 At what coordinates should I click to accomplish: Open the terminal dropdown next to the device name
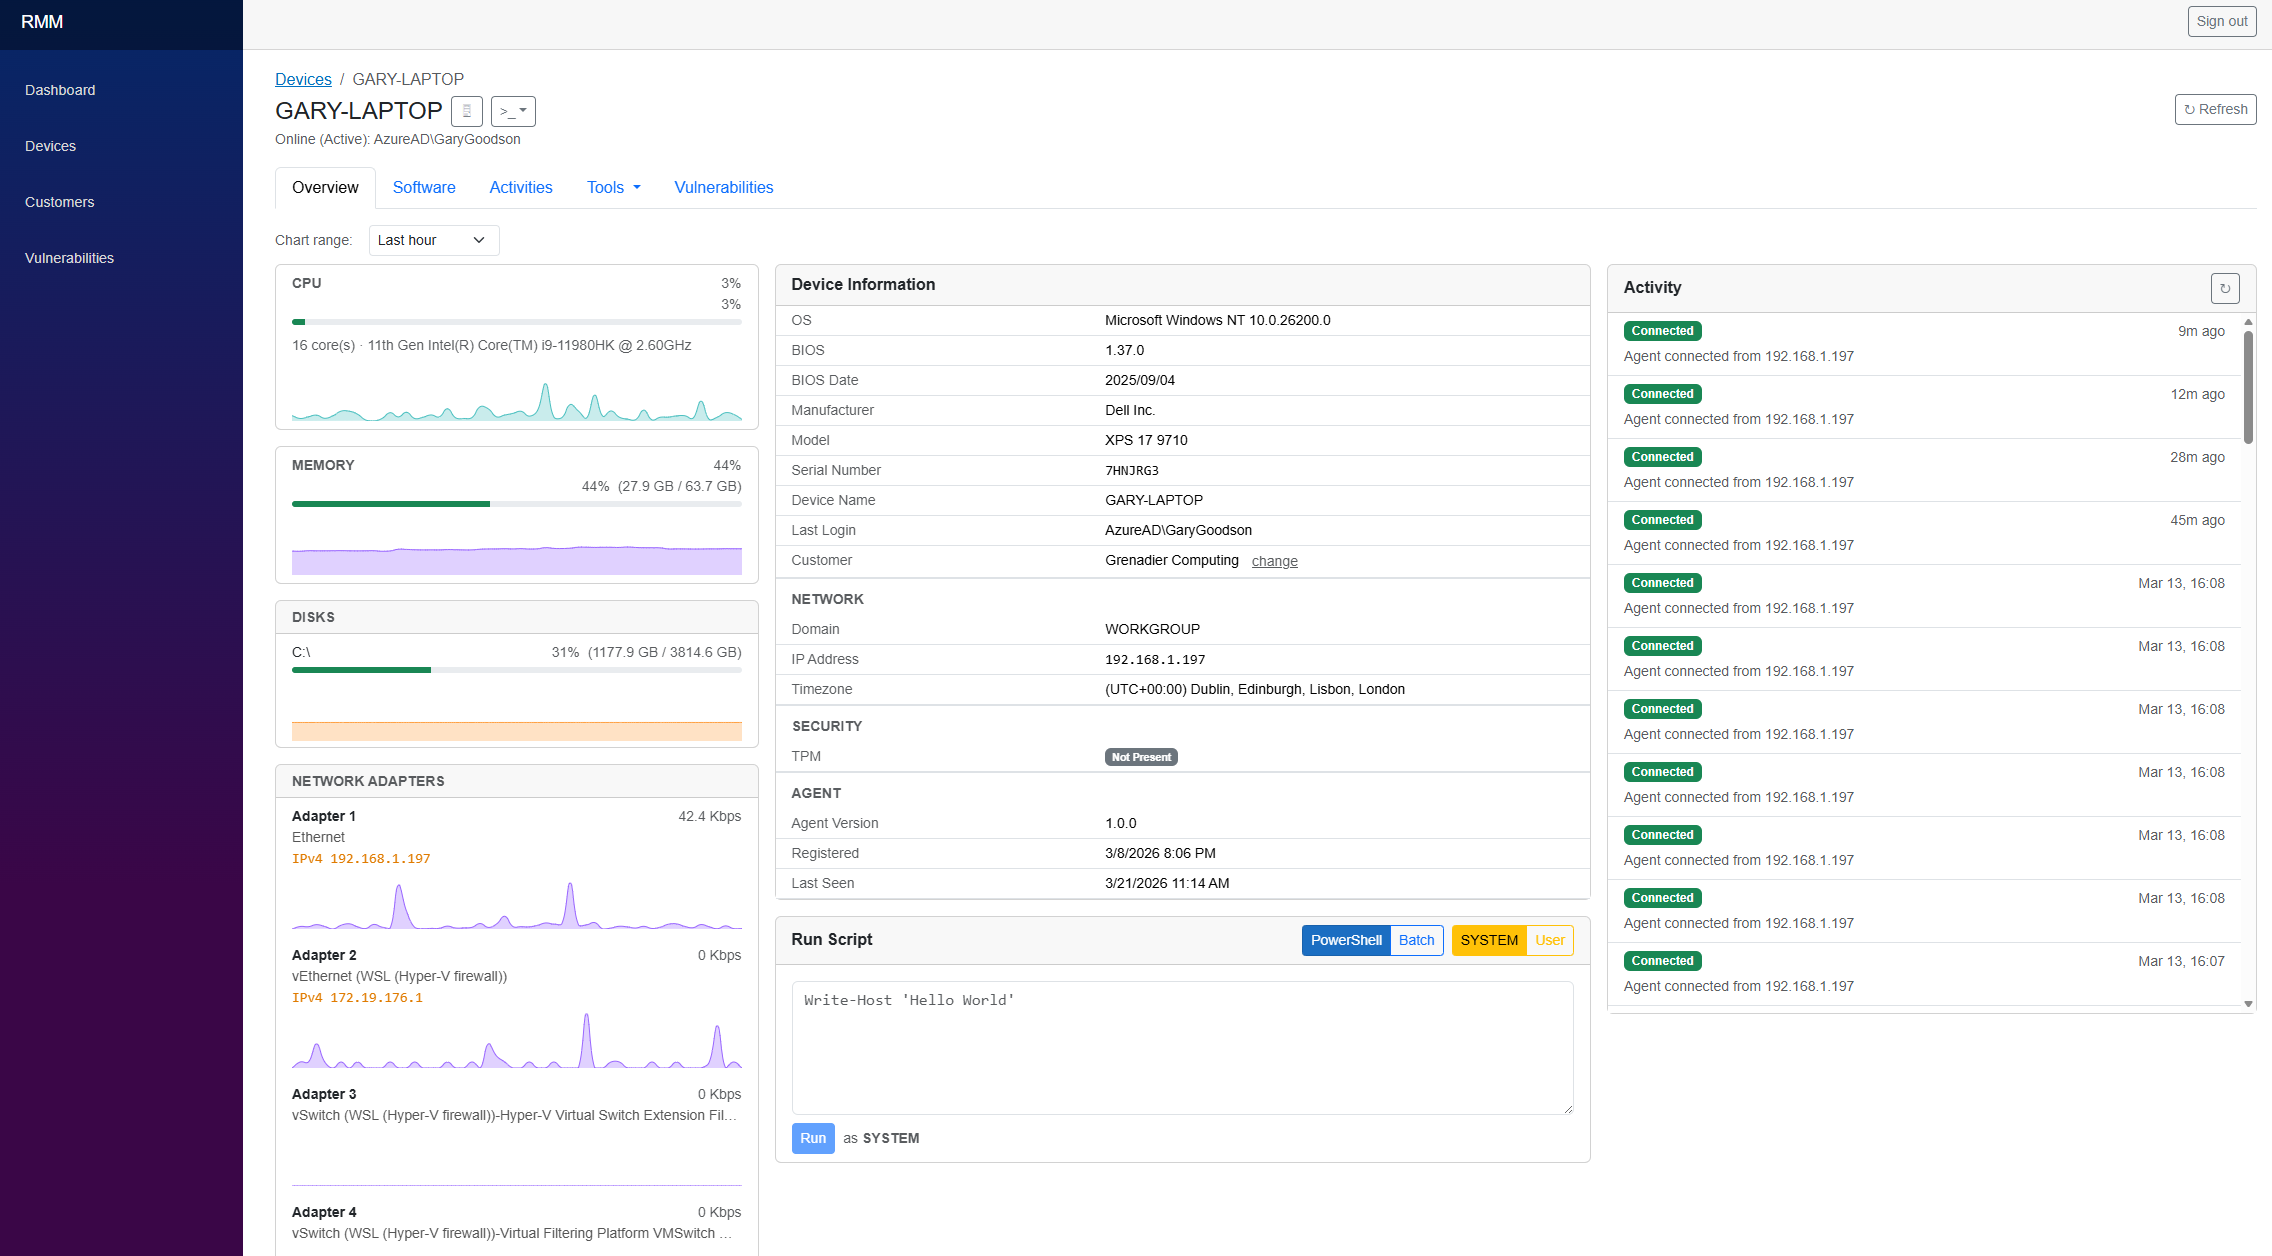pyautogui.click(x=513, y=111)
